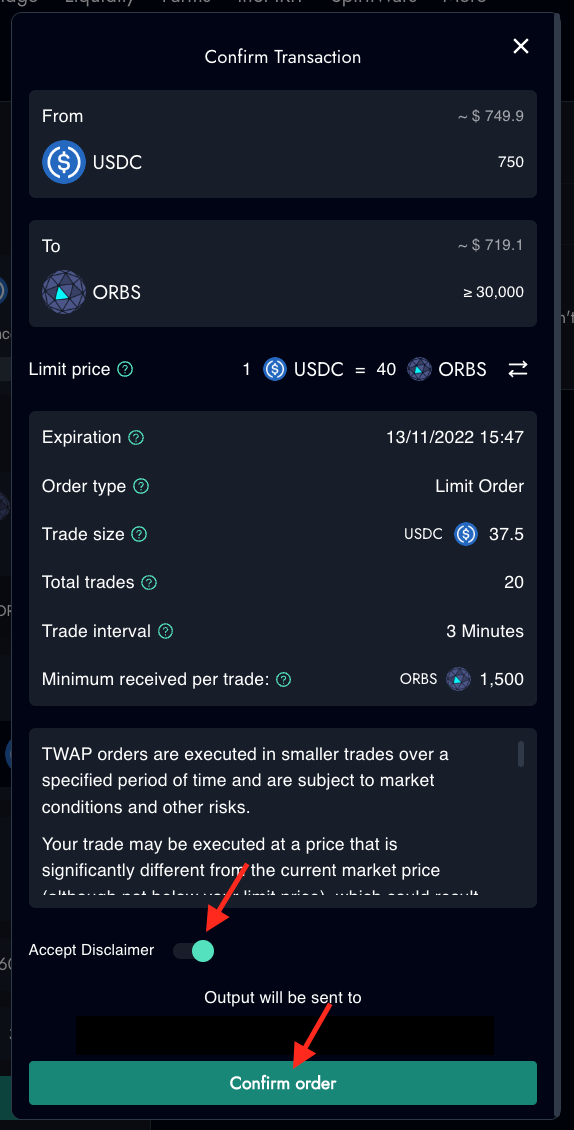Close the Confirm Transaction dialog

[521, 47]
